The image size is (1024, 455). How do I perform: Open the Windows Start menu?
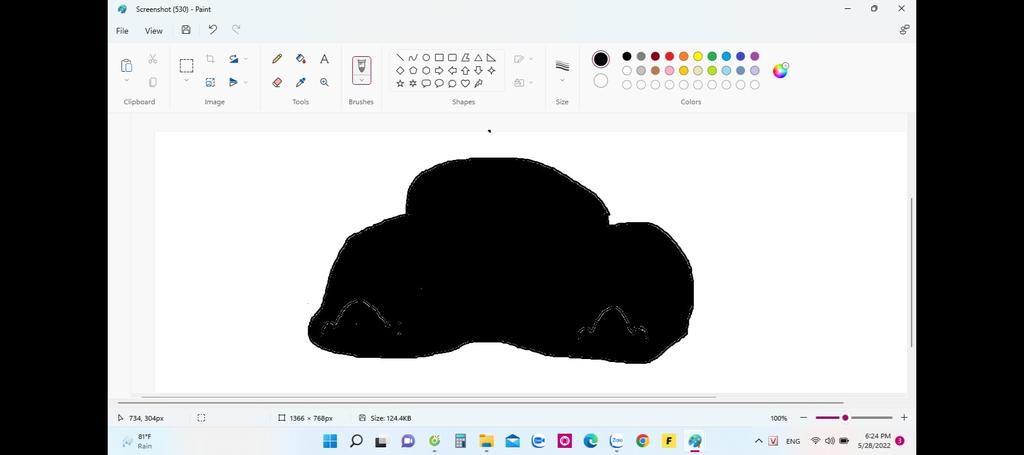[330, 441]
